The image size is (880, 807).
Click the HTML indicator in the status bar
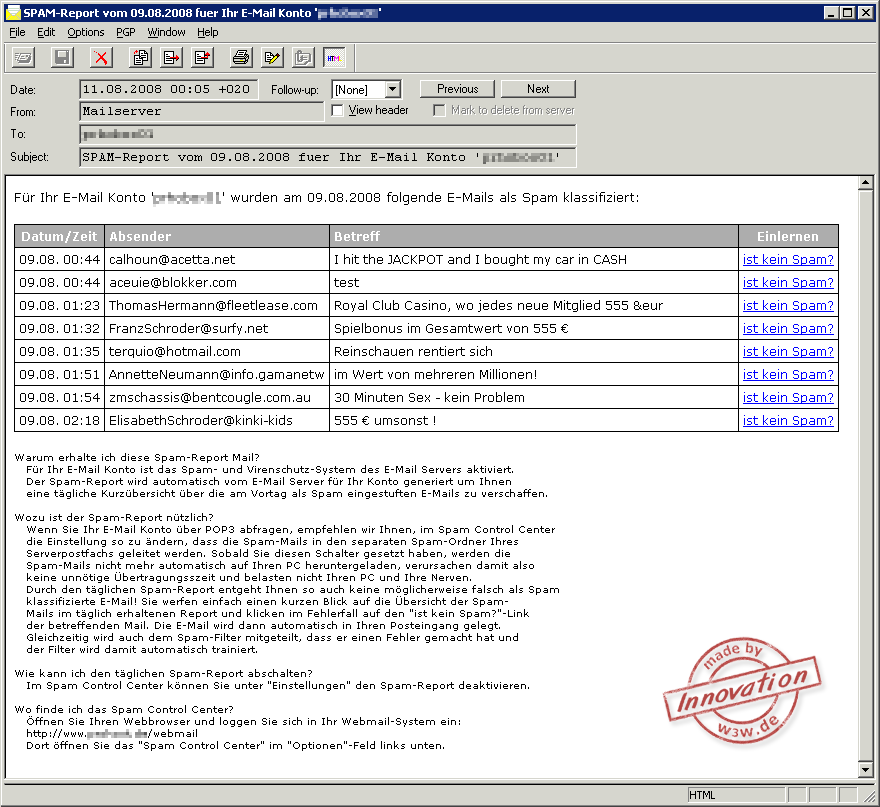click(736, 795)
